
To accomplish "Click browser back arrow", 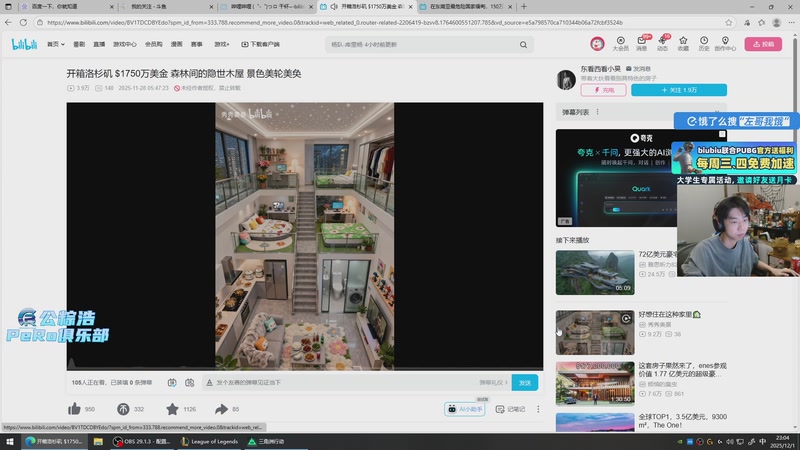I will coord(8,22).
